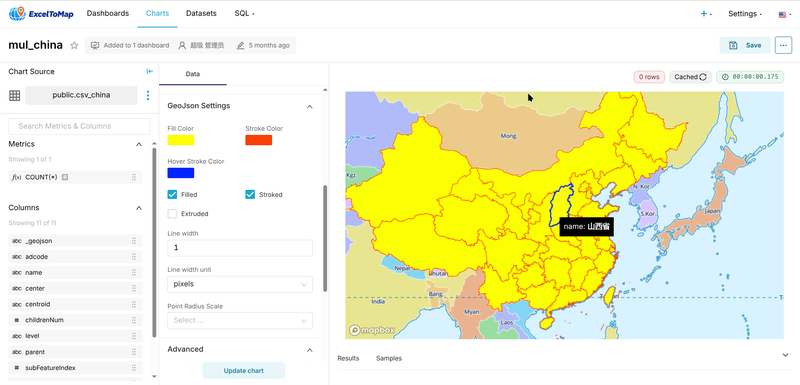
Task: Open the language flag selector
Action: point(784,14)
